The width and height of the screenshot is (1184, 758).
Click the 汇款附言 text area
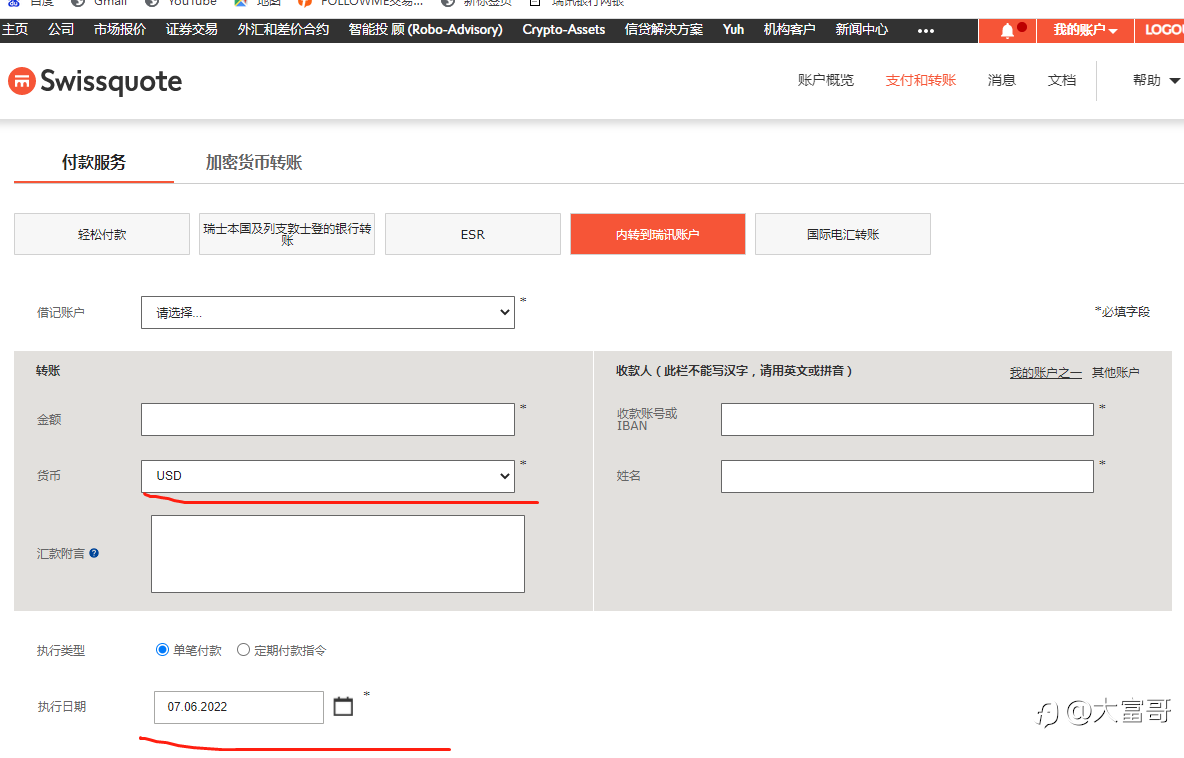338,554
